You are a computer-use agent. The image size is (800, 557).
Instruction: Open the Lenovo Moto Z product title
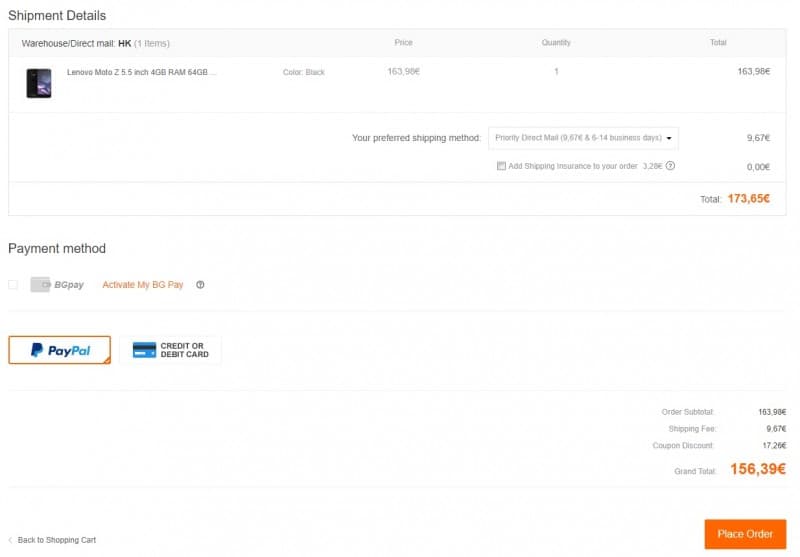[141, 72]
